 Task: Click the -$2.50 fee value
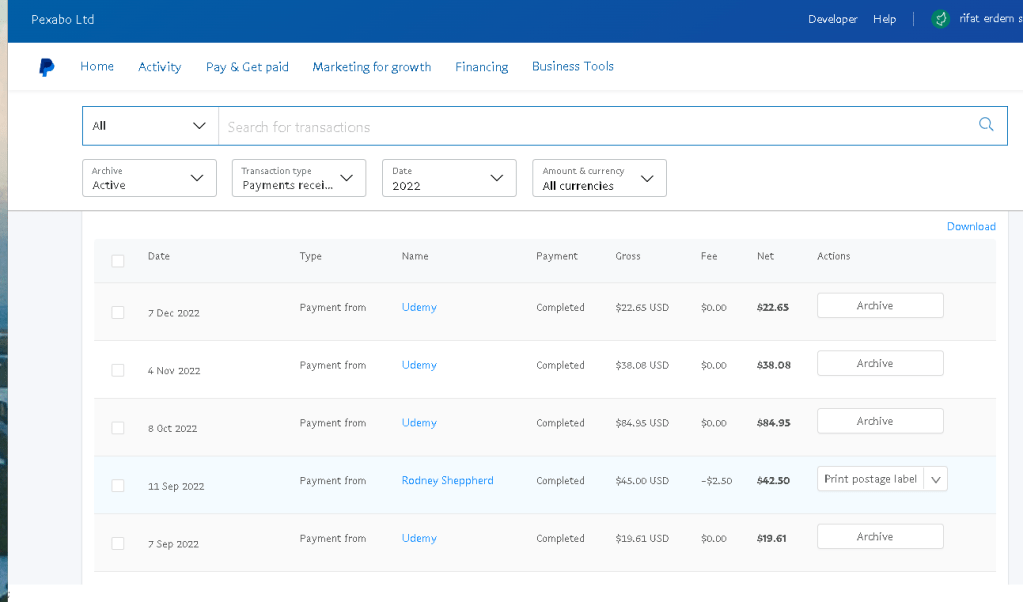pyautogui.click(x=716, y=481)
